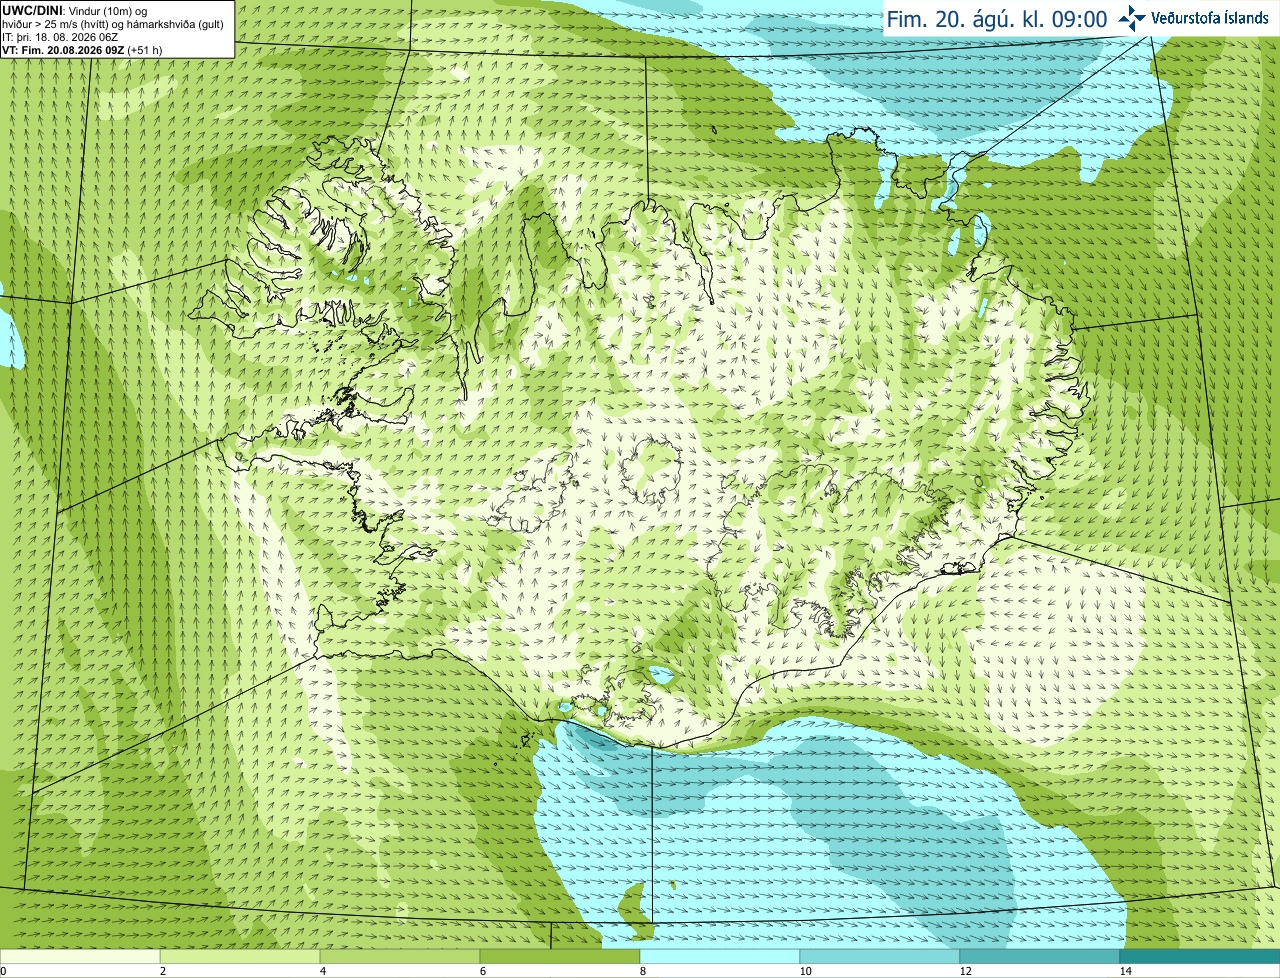The image size is (1280, 978).
Task: Pick the 2–4 m/s light green legend swatch
Action: tap(240, 957)
